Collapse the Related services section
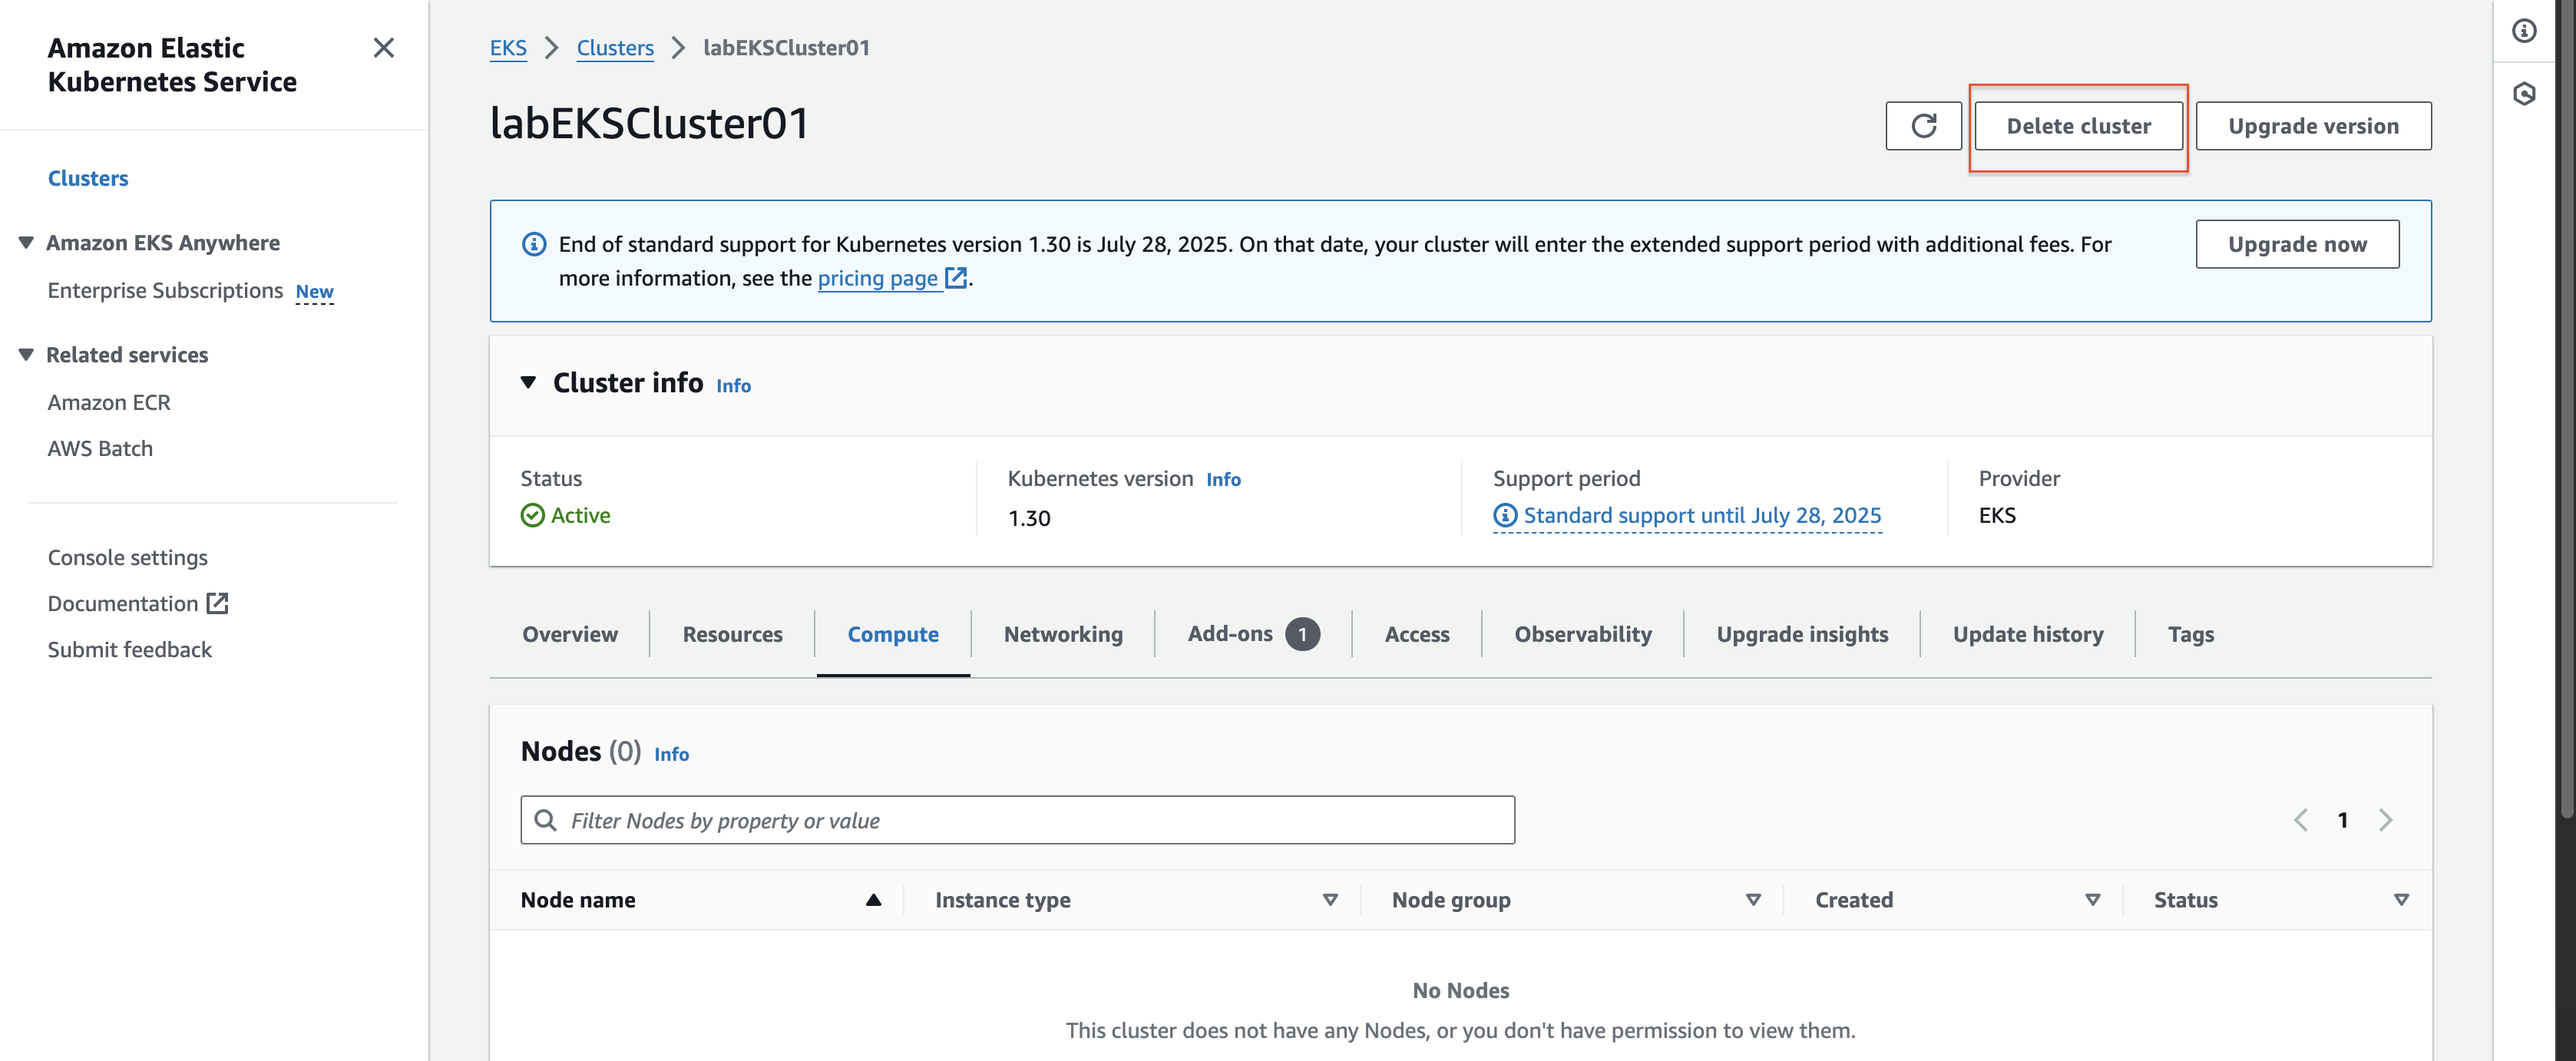2576x1061 pixels. click(x=26, y=355)
